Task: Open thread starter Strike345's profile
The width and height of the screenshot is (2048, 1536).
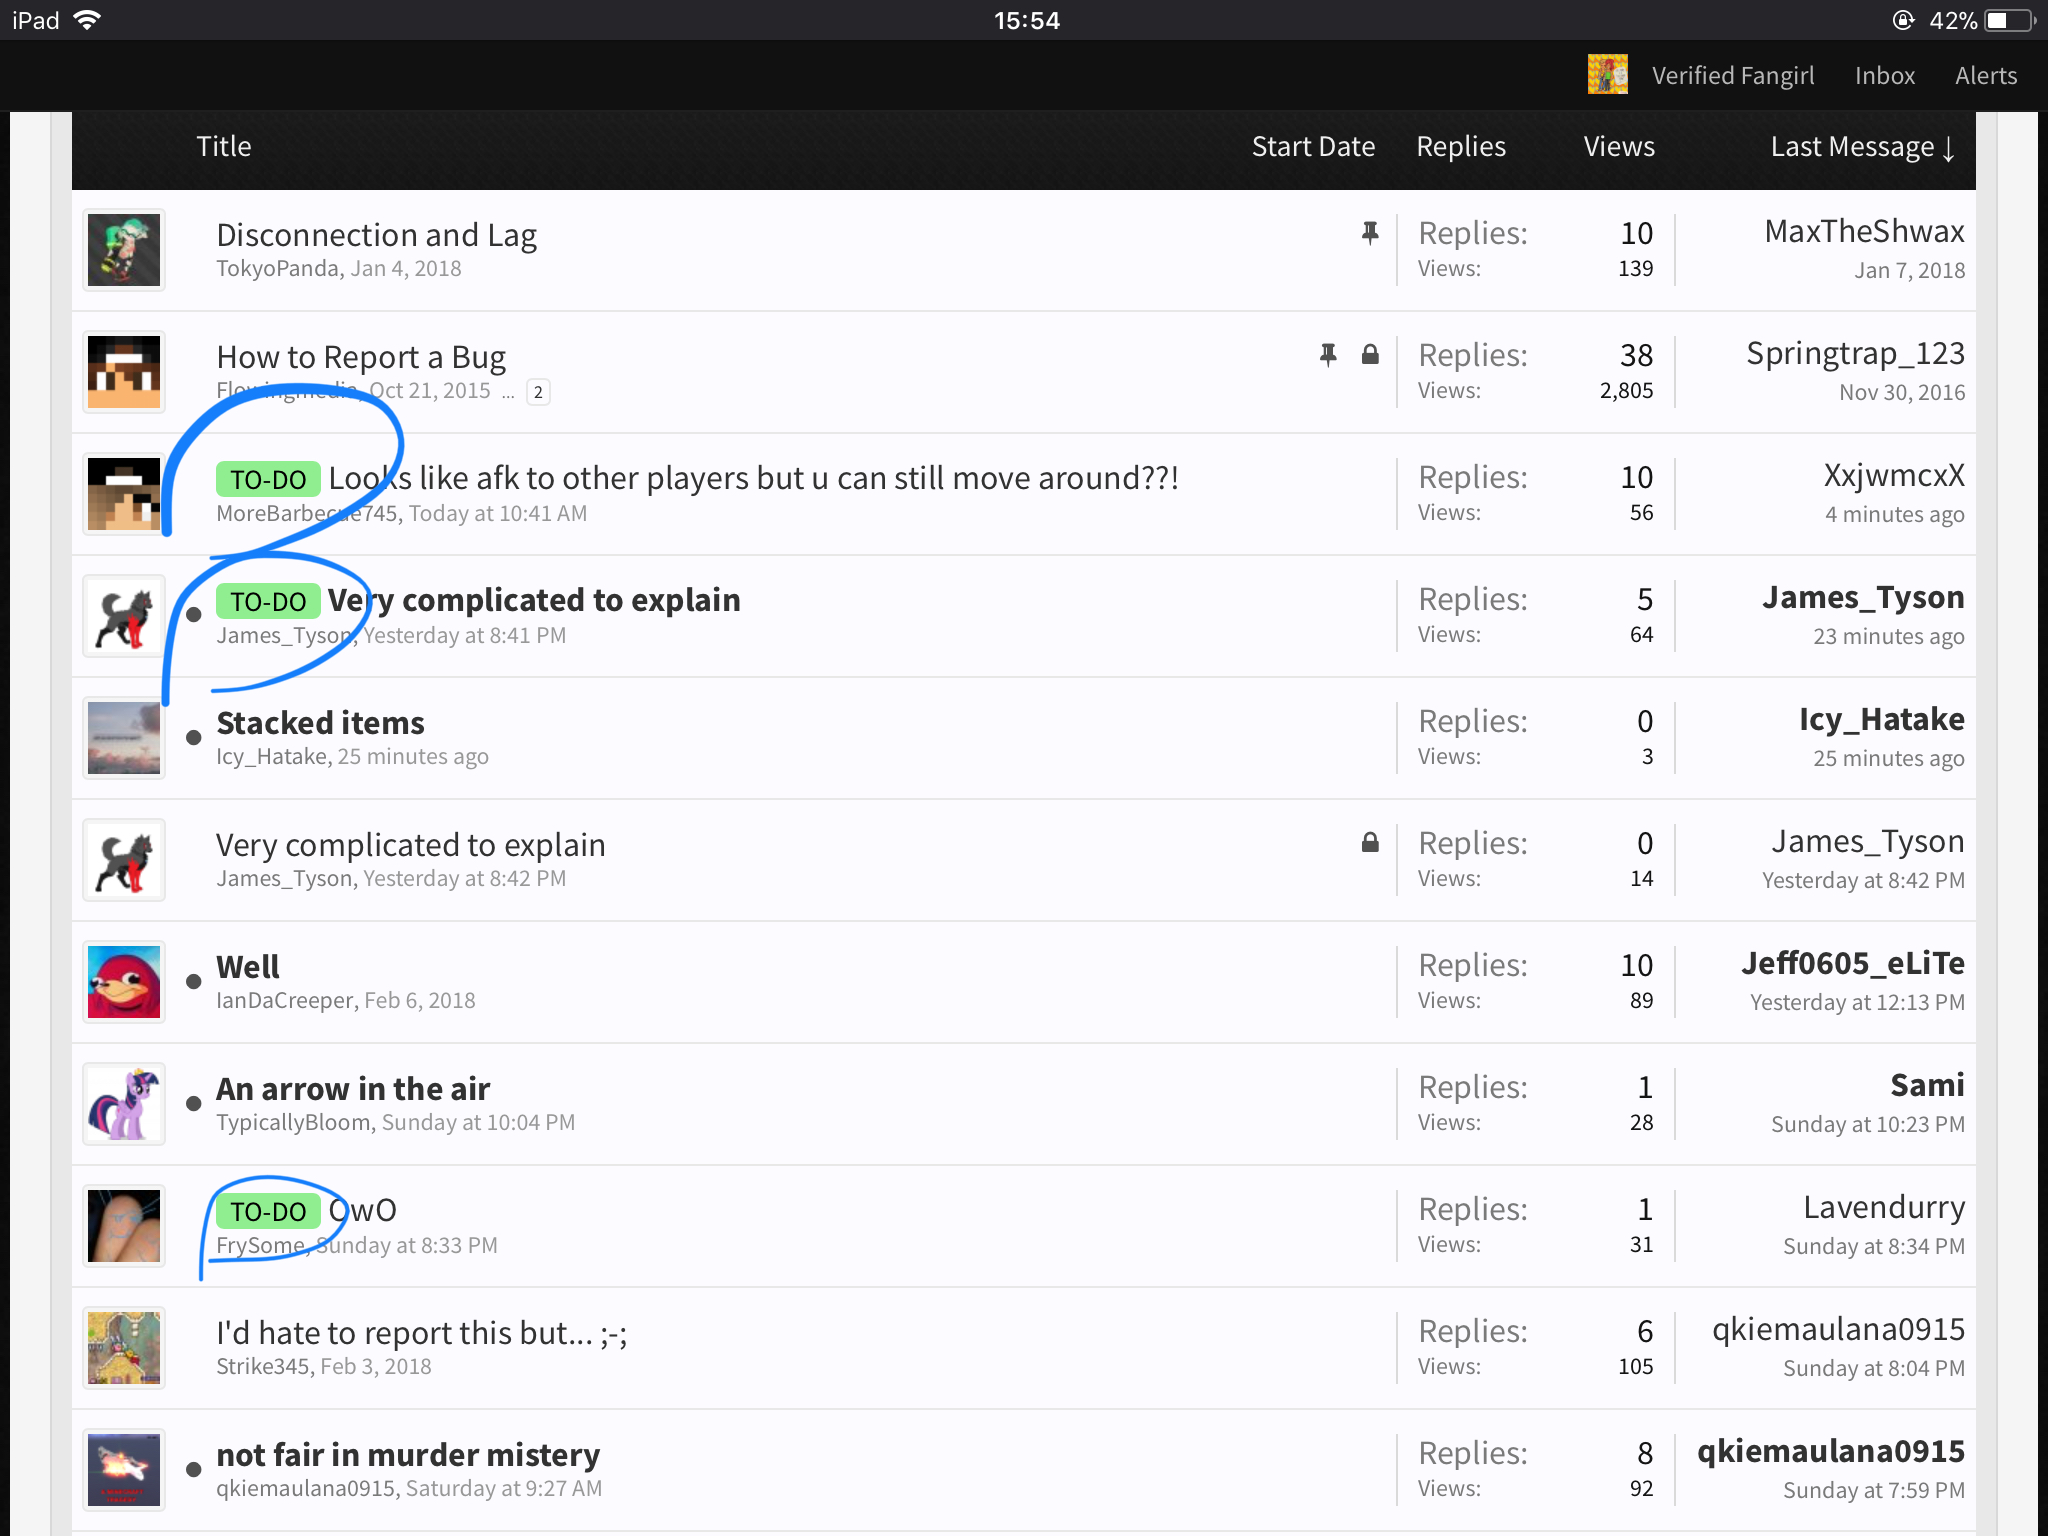Action: (x=262, y=1367)
